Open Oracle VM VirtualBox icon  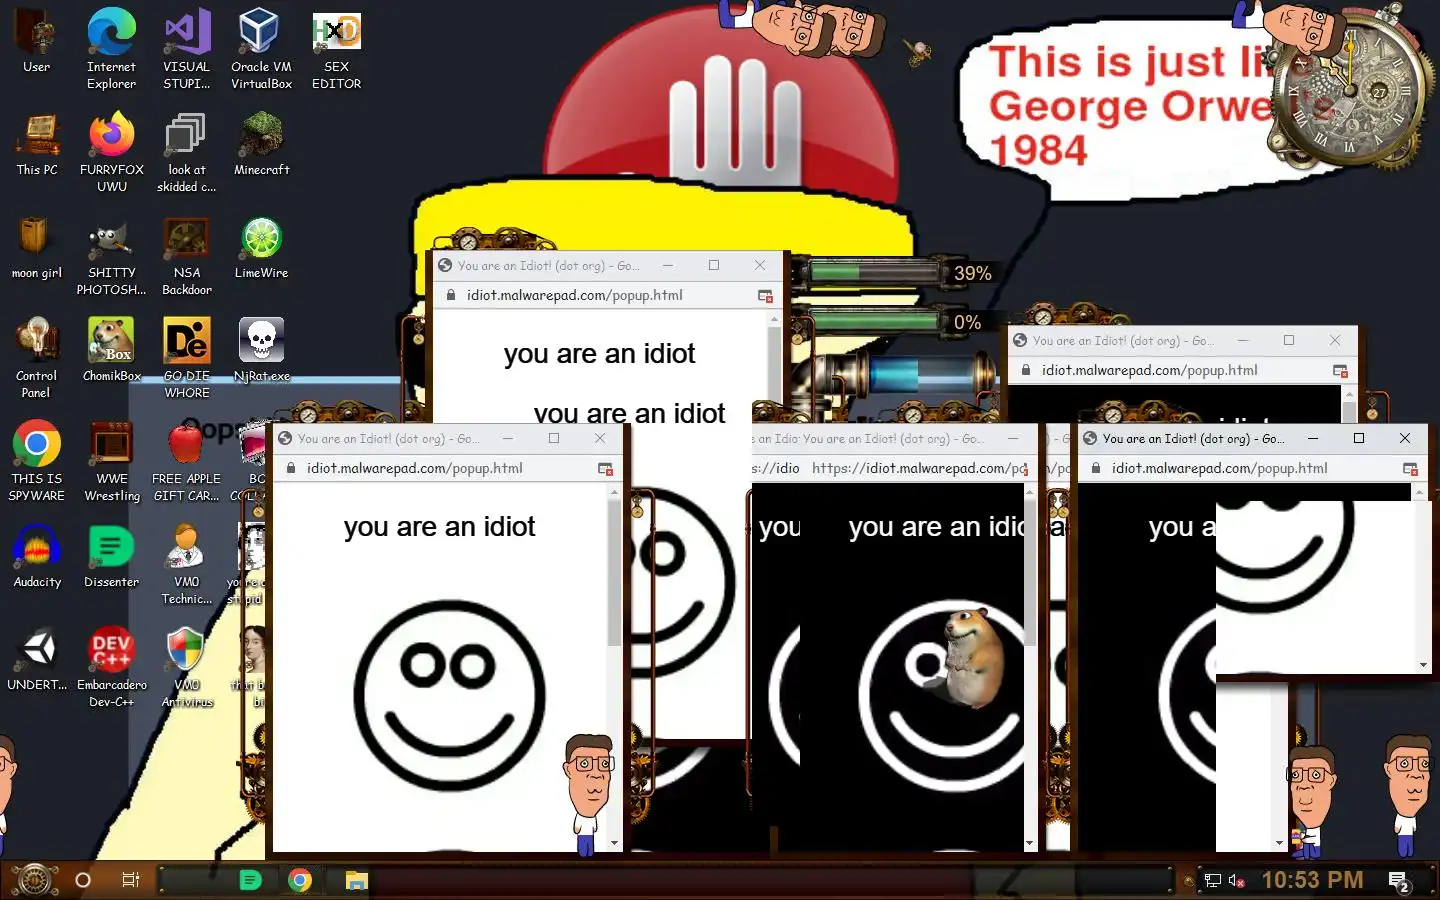(261, 49)
